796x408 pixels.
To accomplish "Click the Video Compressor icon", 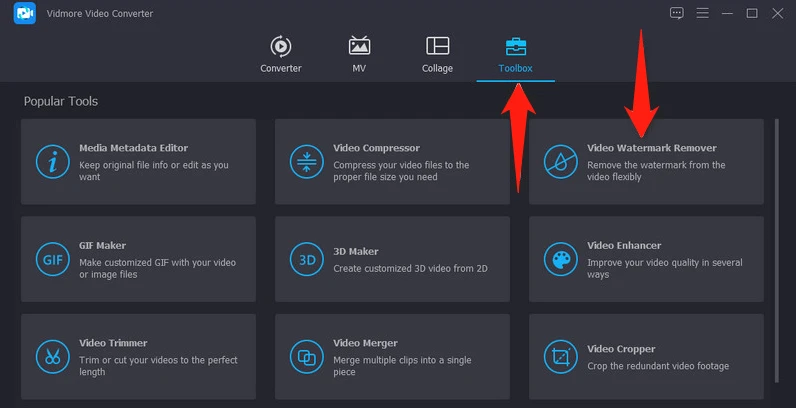I will coord(307,162).
